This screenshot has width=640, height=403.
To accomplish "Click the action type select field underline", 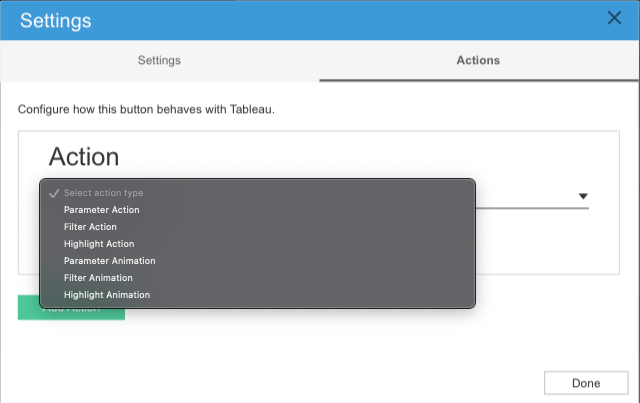I will (530, 207).
